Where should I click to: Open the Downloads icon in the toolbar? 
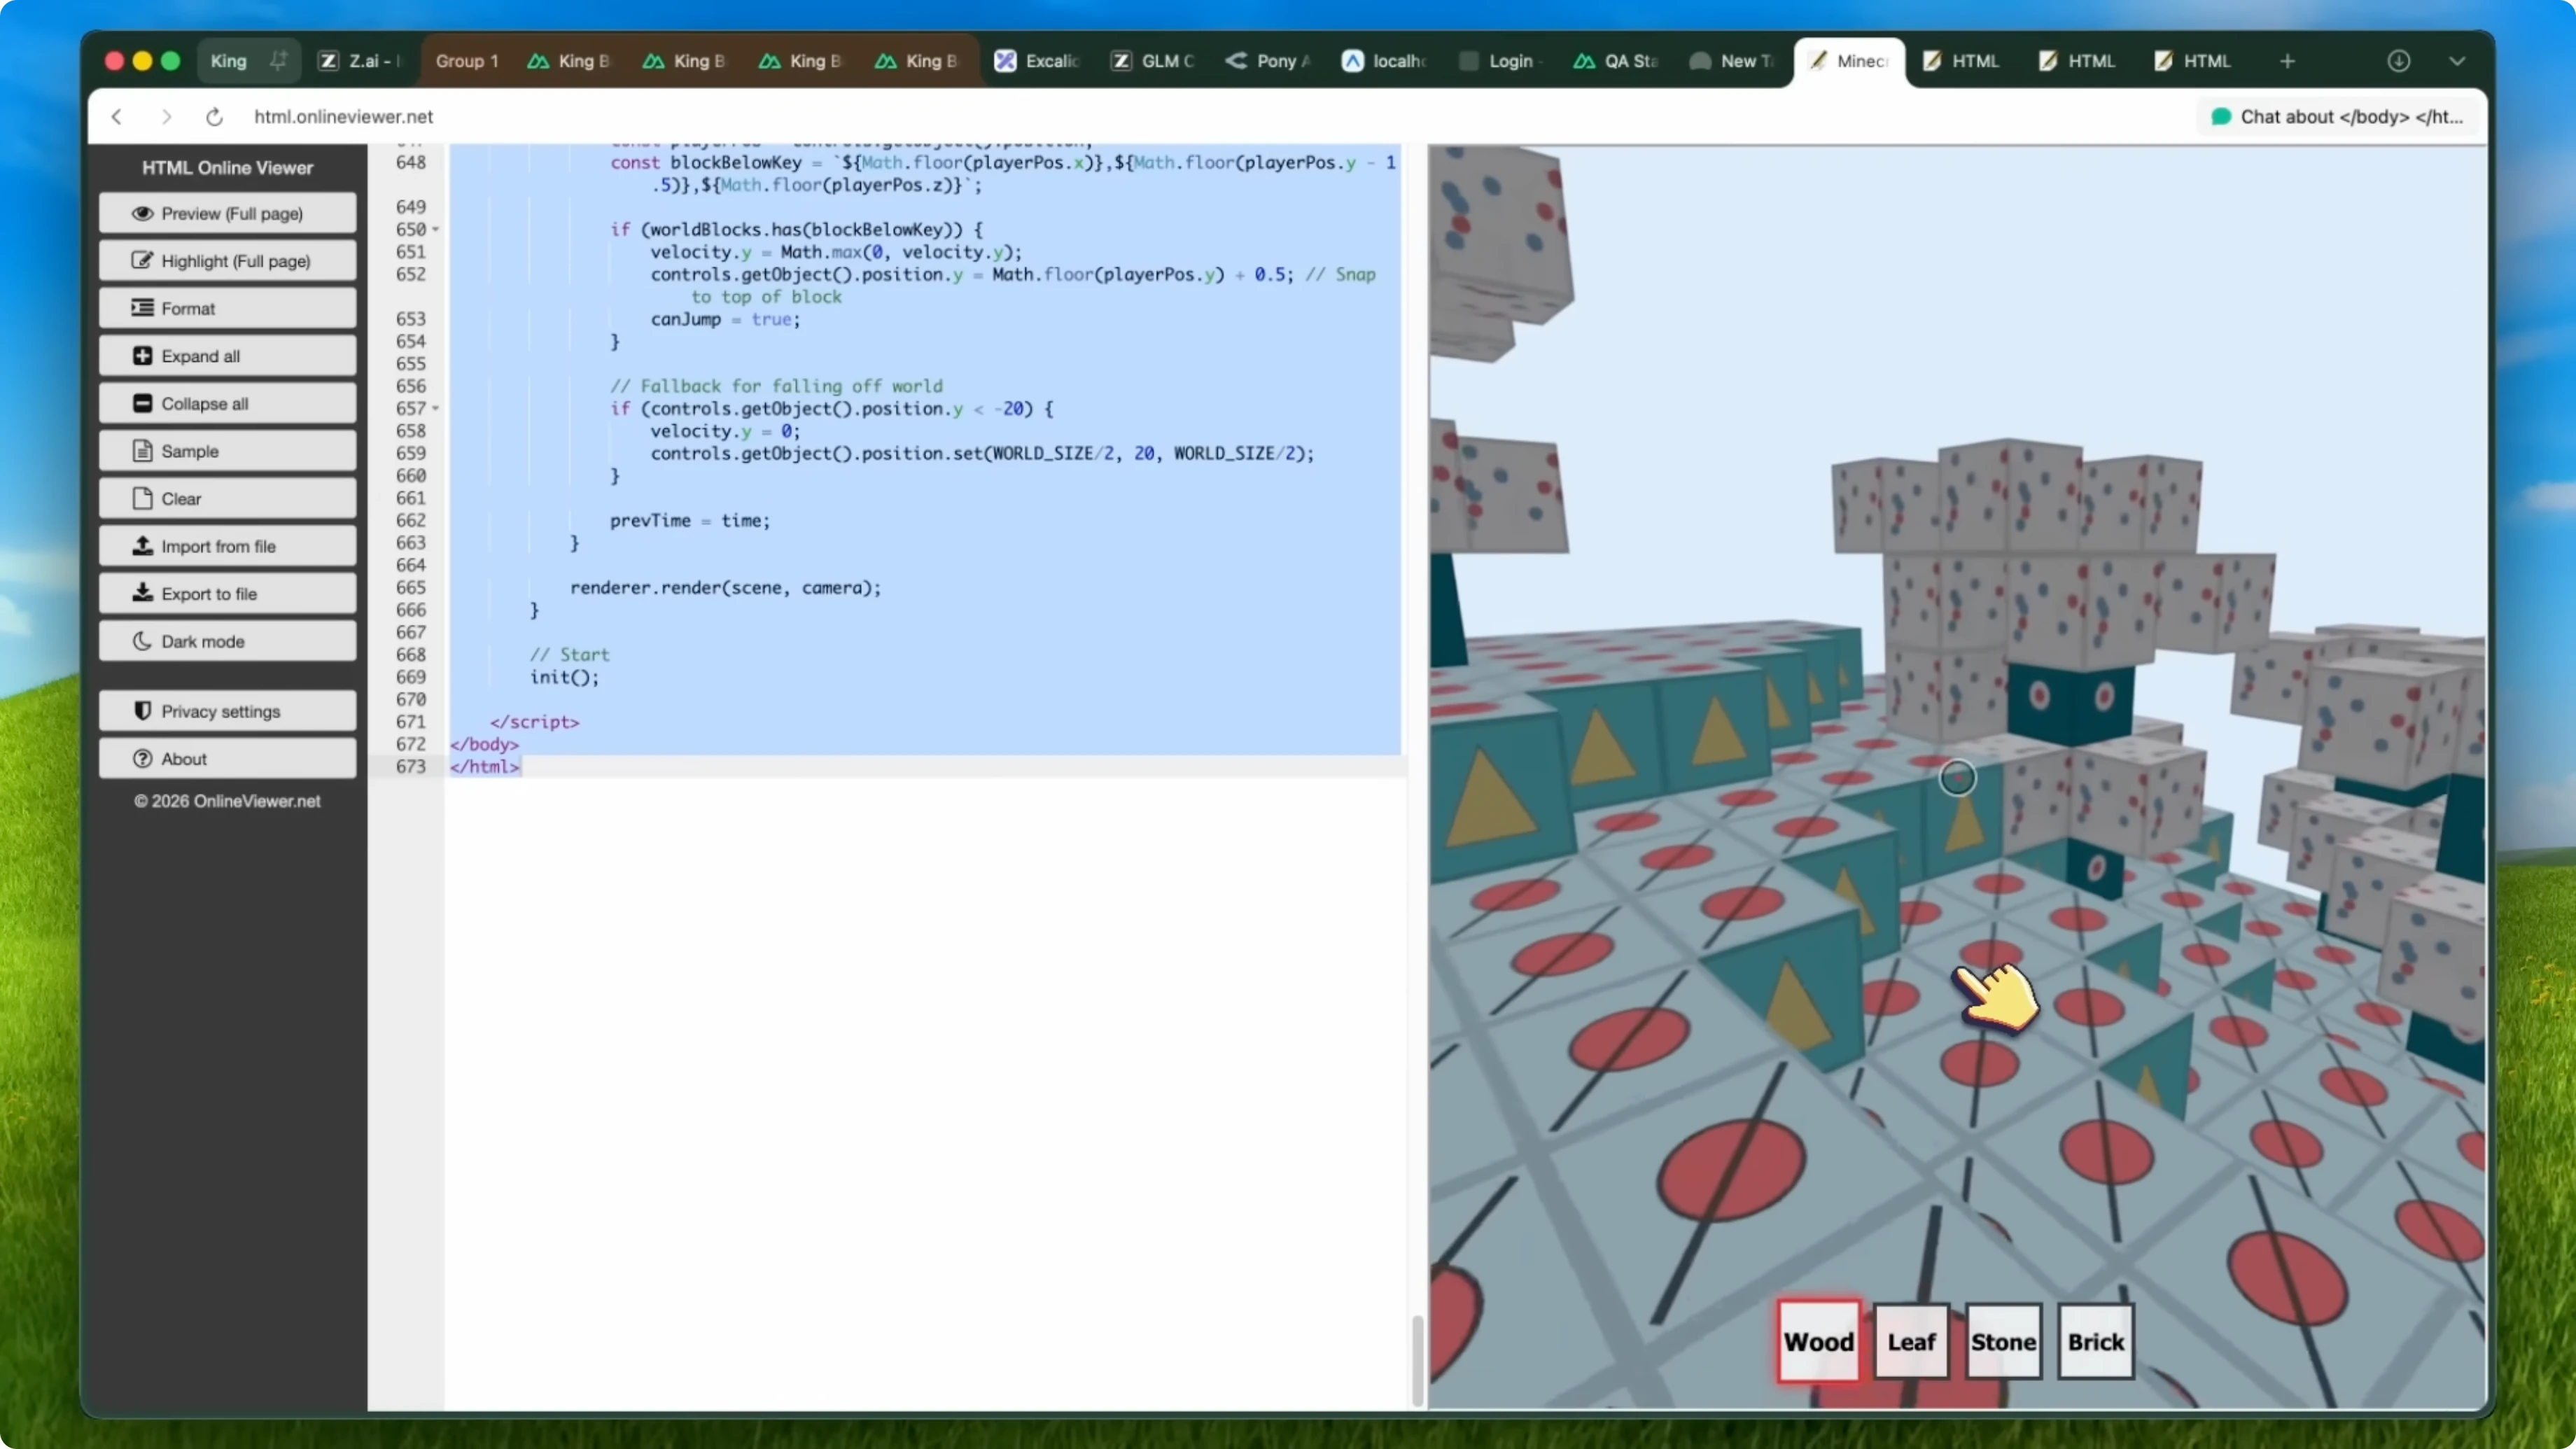2399,61
